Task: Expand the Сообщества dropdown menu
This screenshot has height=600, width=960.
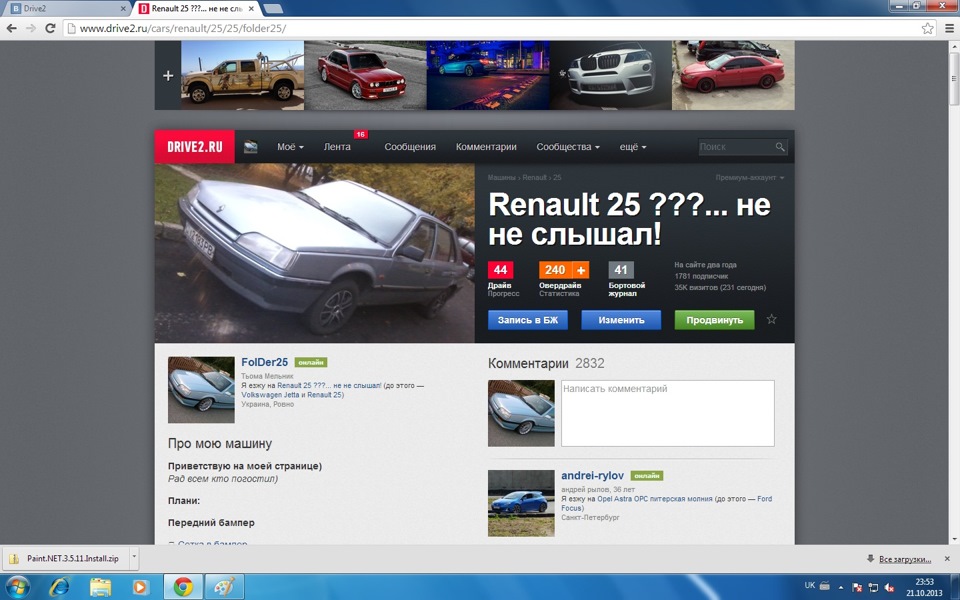Action: (568, 147)
